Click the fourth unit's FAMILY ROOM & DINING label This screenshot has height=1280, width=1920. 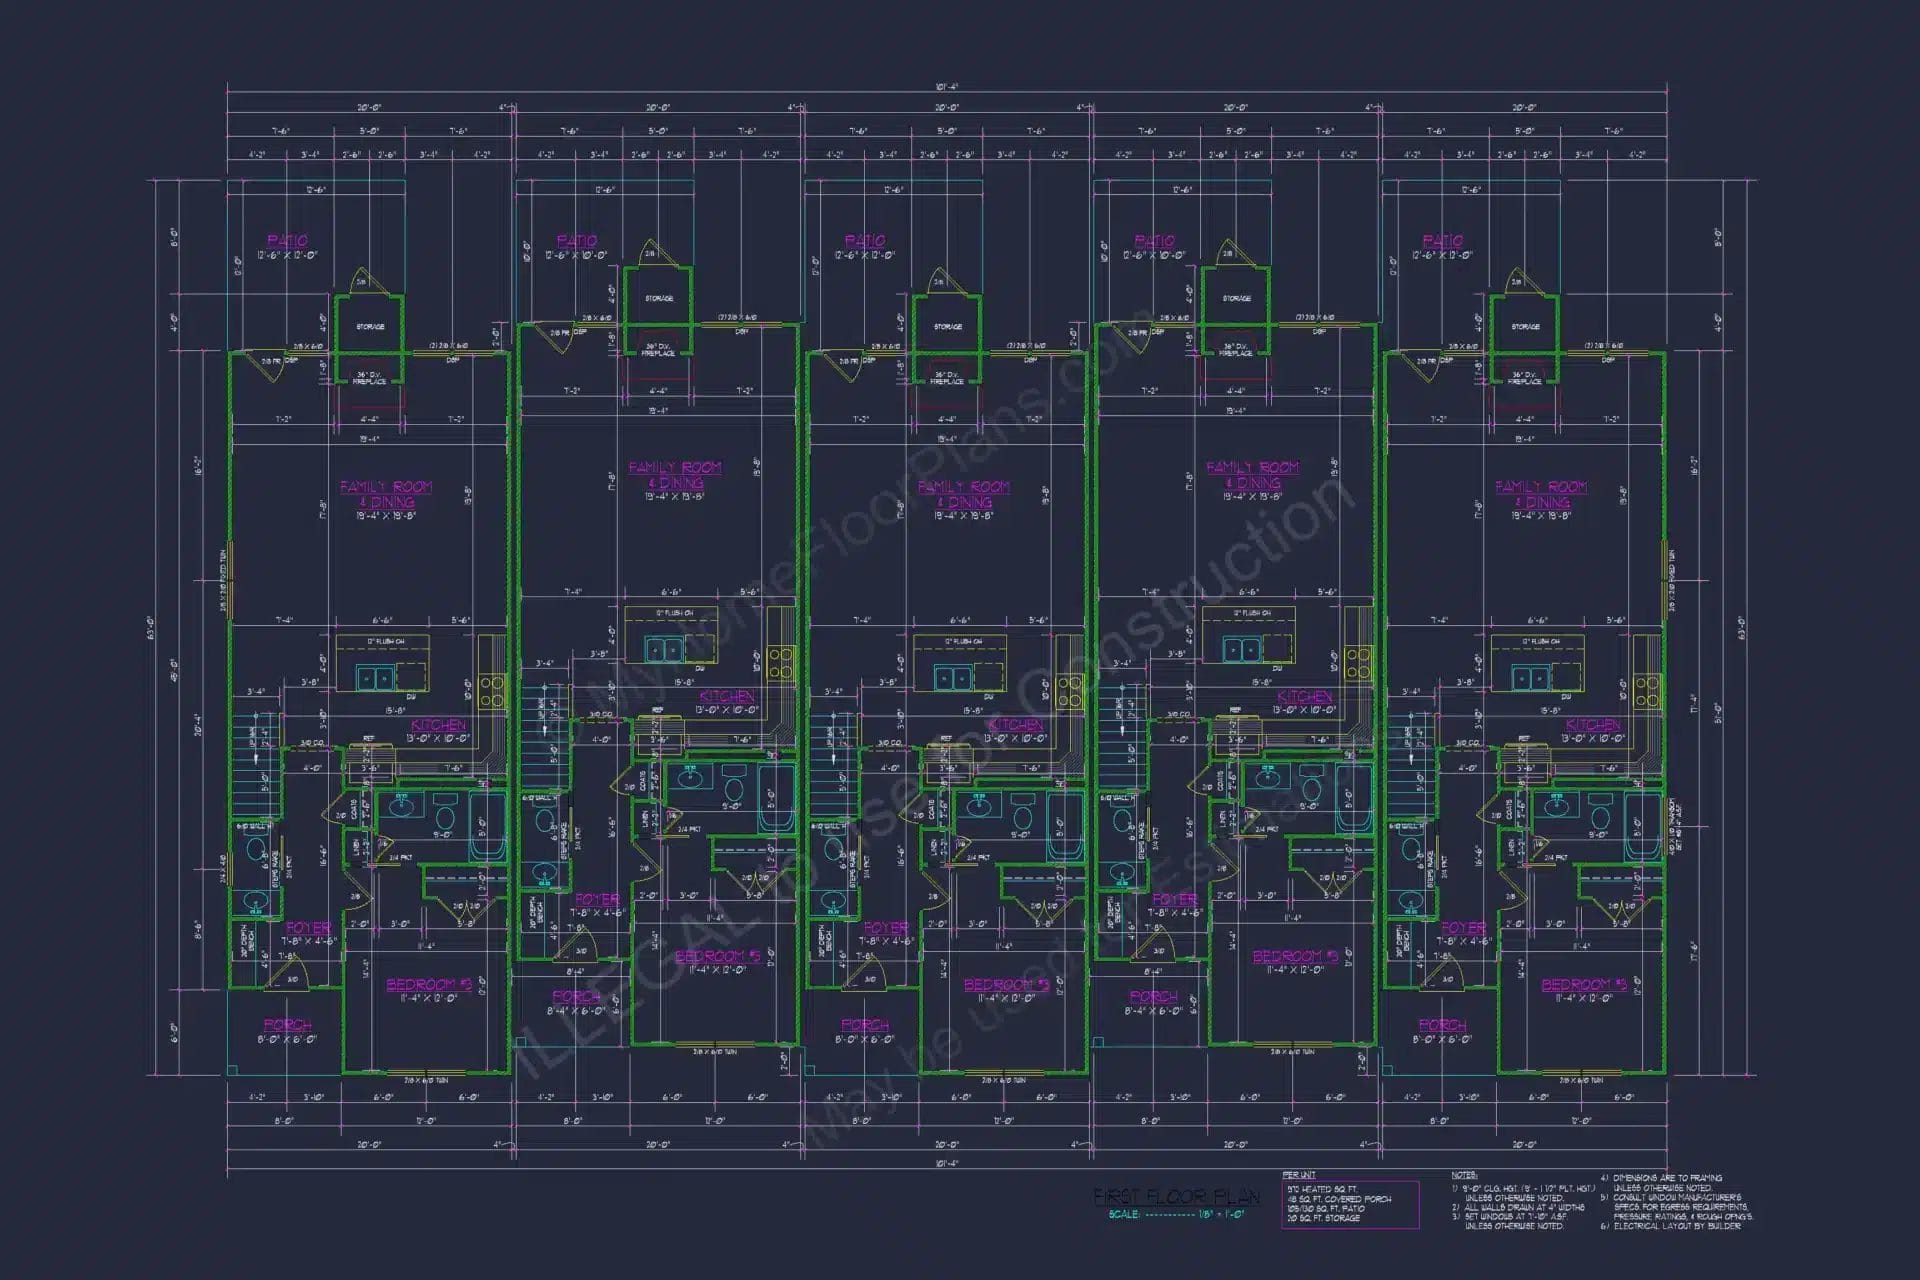(1253, 475)
